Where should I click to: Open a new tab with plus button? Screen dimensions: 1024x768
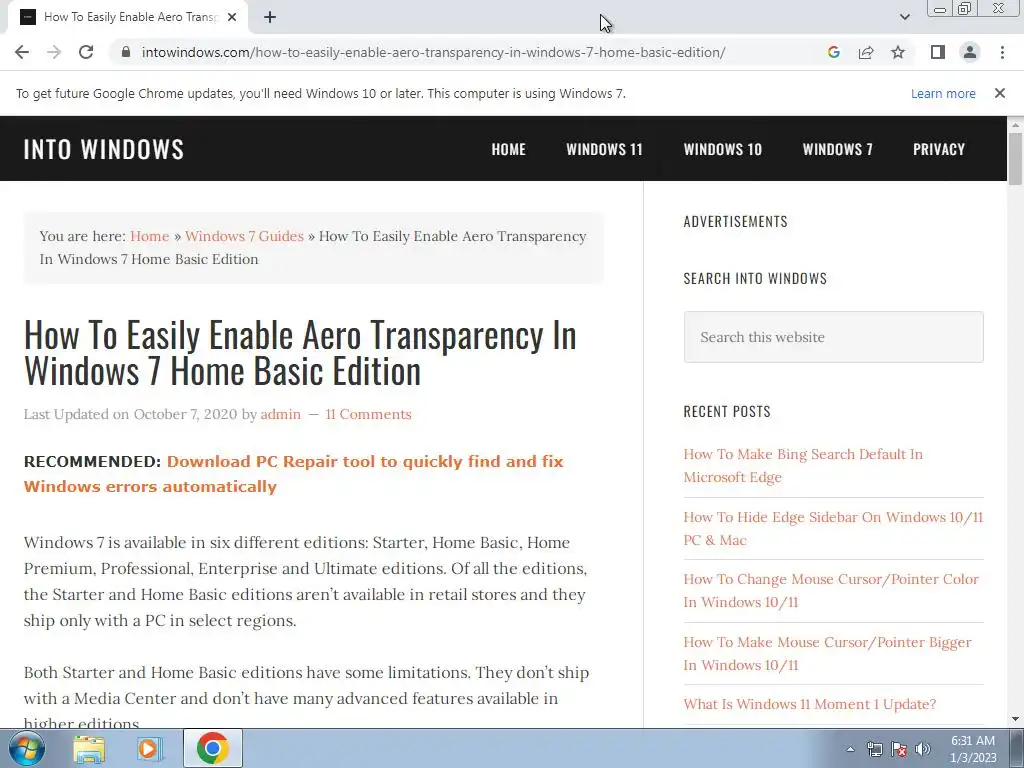(x=270, y=18)
